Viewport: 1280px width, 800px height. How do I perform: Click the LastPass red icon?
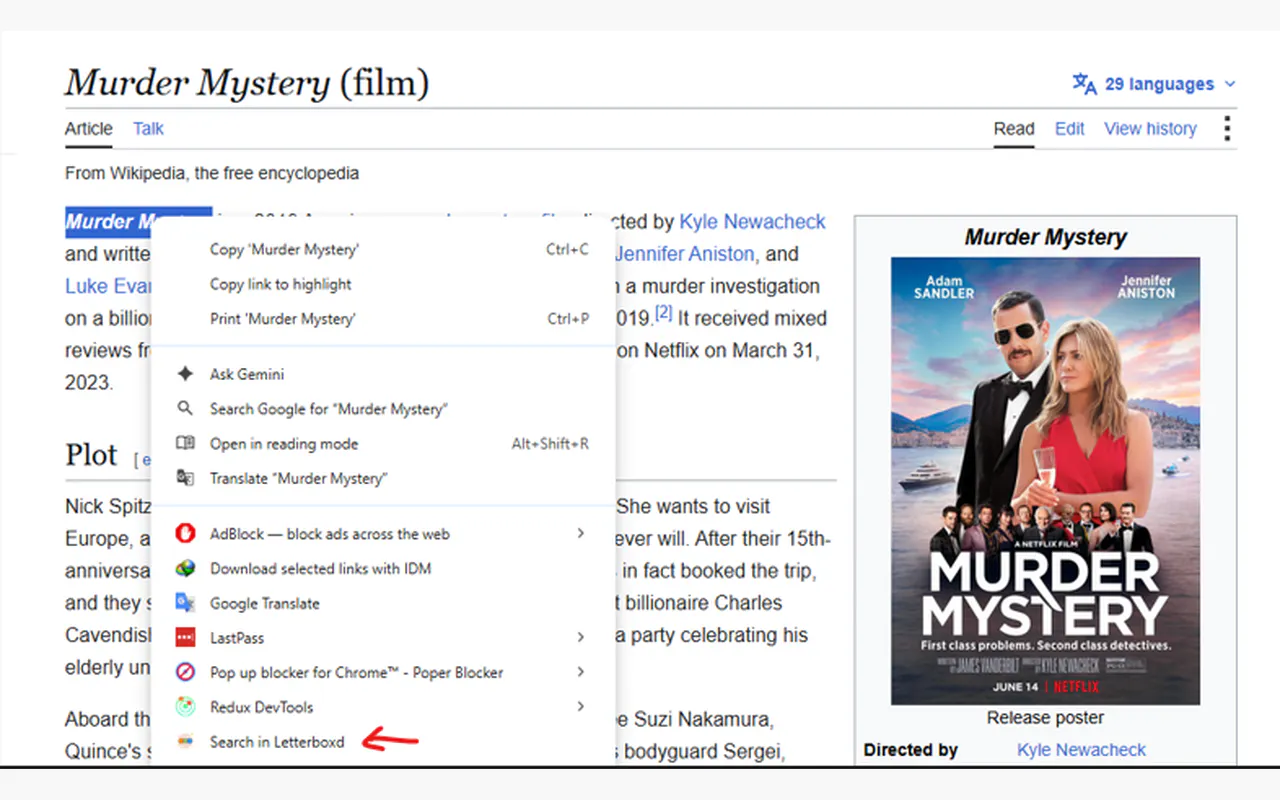coord(185,638)
